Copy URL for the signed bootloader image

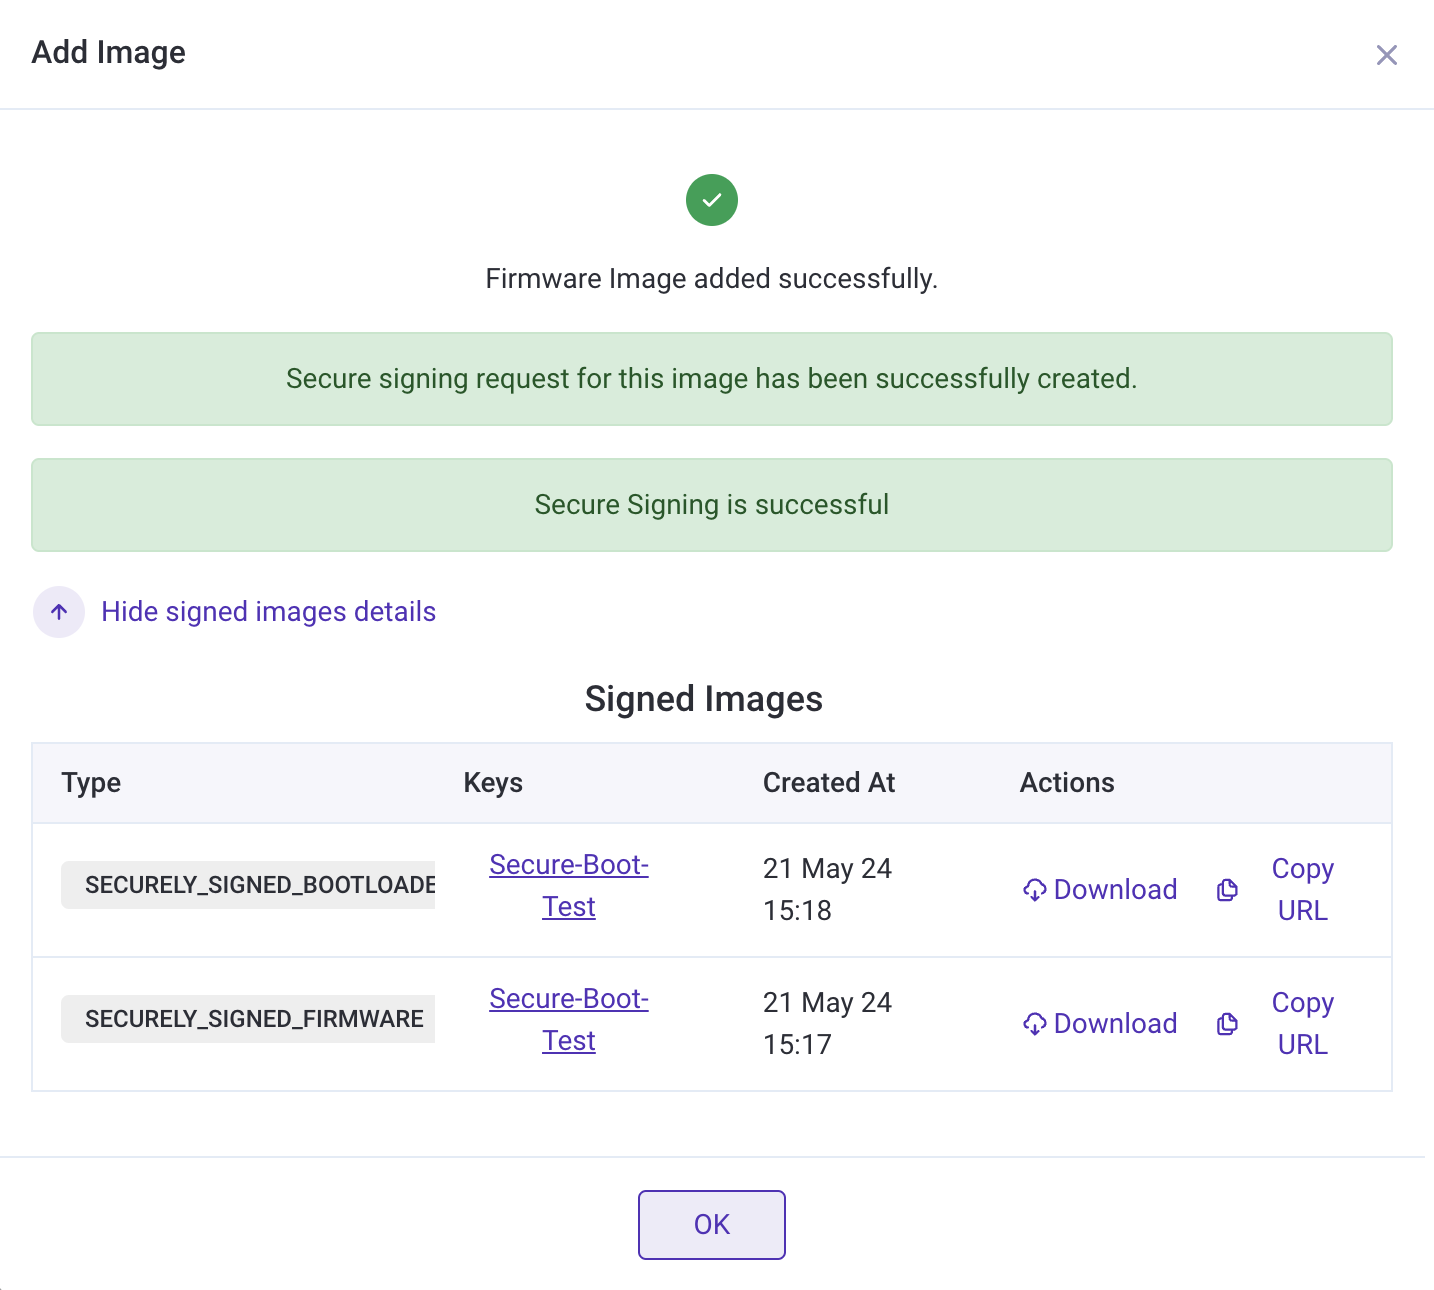(1302, 889)
